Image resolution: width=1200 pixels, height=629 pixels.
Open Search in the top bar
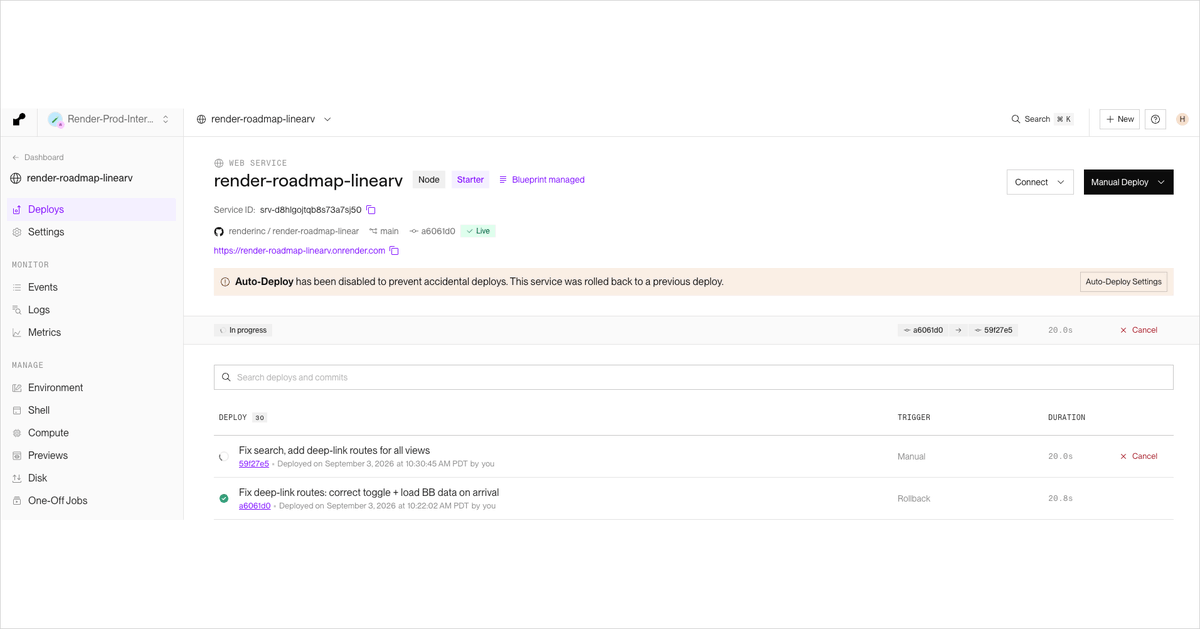click(x=1042, y=119)
